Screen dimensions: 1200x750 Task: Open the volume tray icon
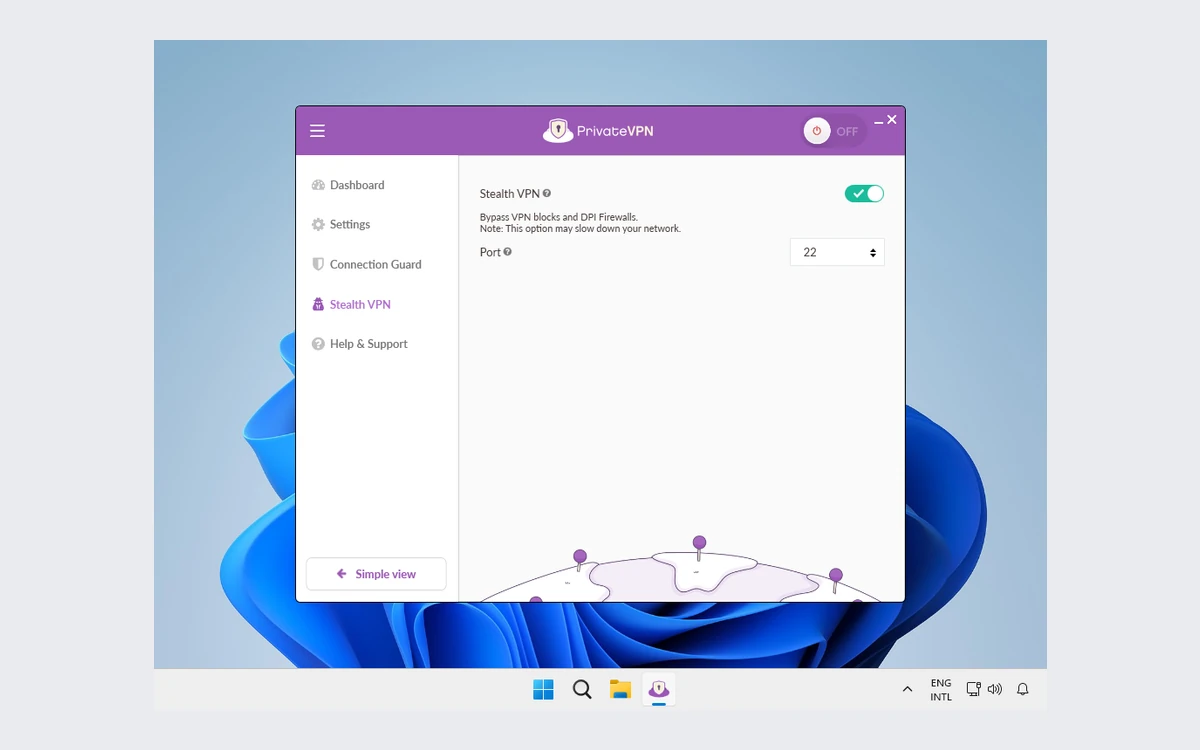994,689
